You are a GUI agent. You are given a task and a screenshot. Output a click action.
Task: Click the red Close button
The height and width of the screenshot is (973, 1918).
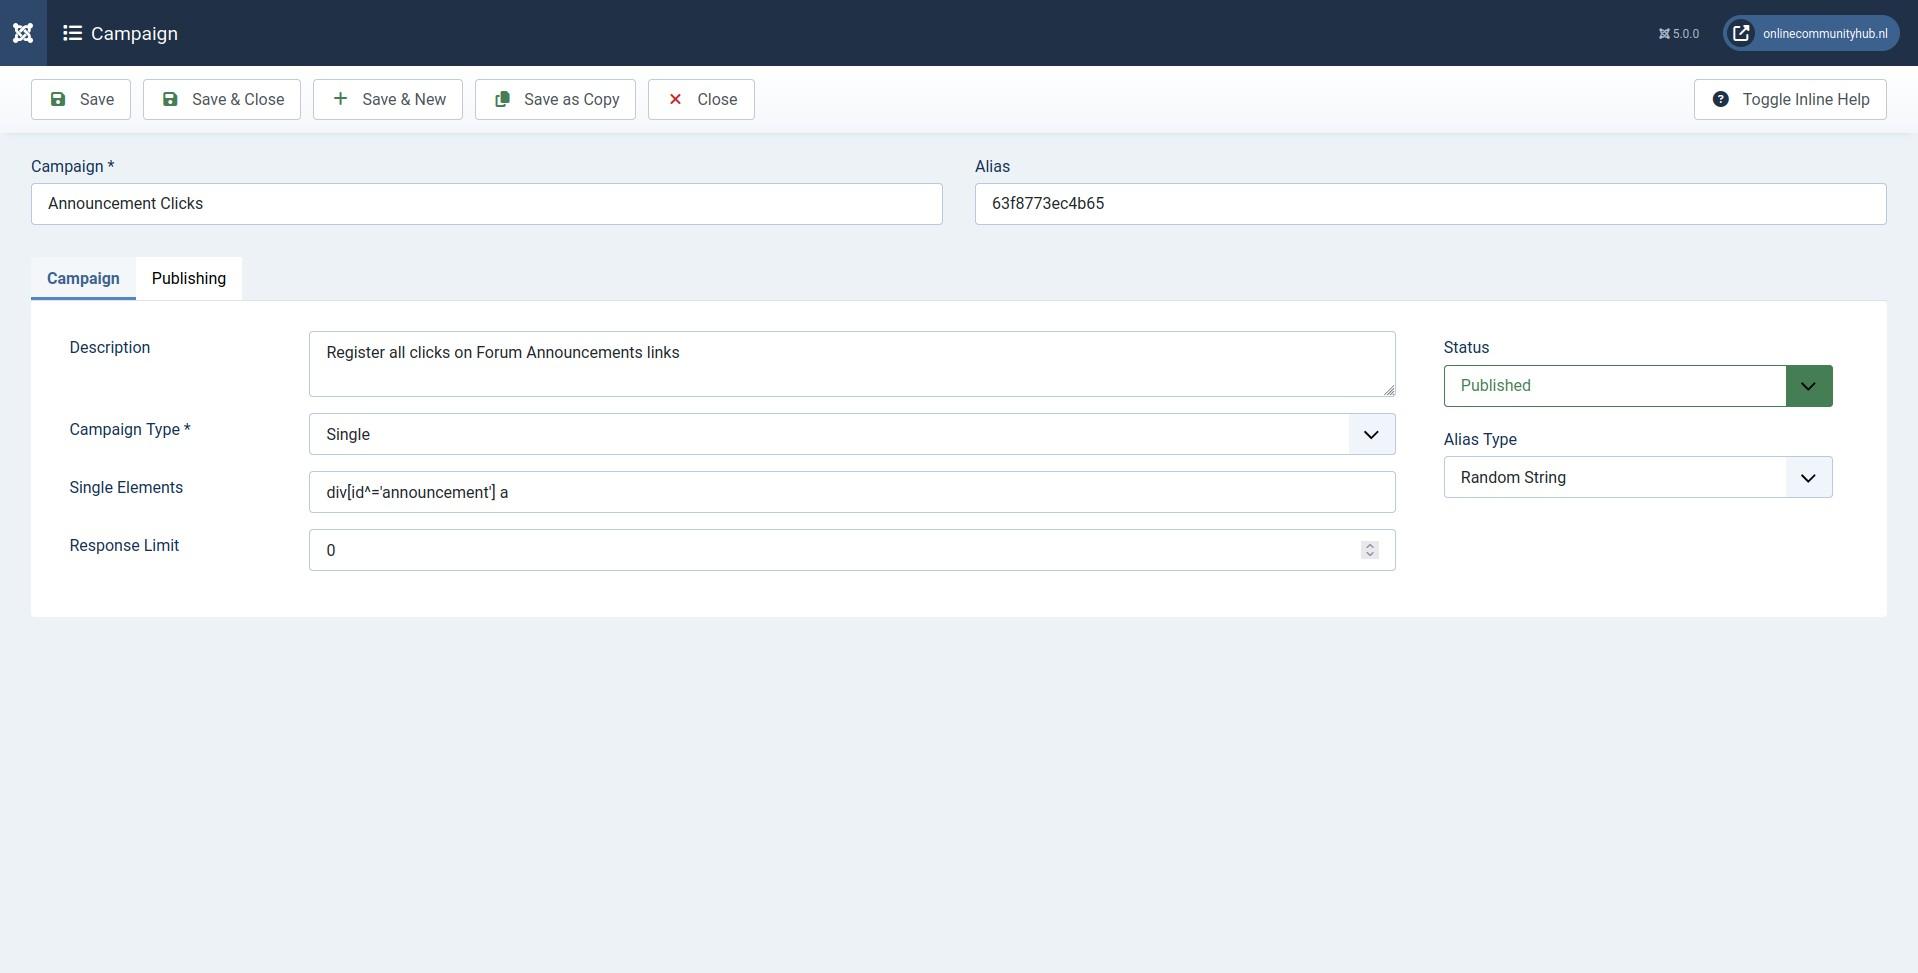click(x=701, y=99)
